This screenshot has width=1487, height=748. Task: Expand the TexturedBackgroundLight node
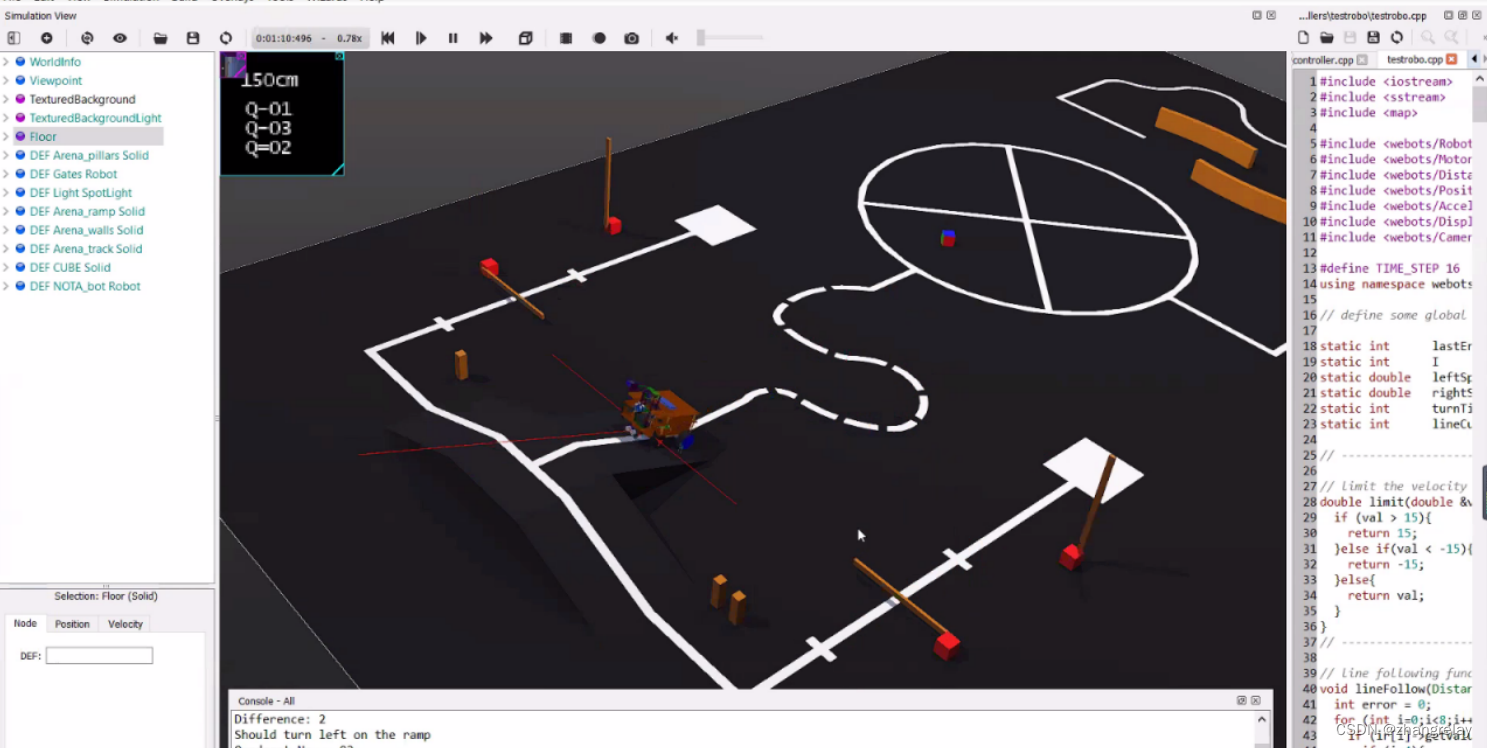(6, 118)
